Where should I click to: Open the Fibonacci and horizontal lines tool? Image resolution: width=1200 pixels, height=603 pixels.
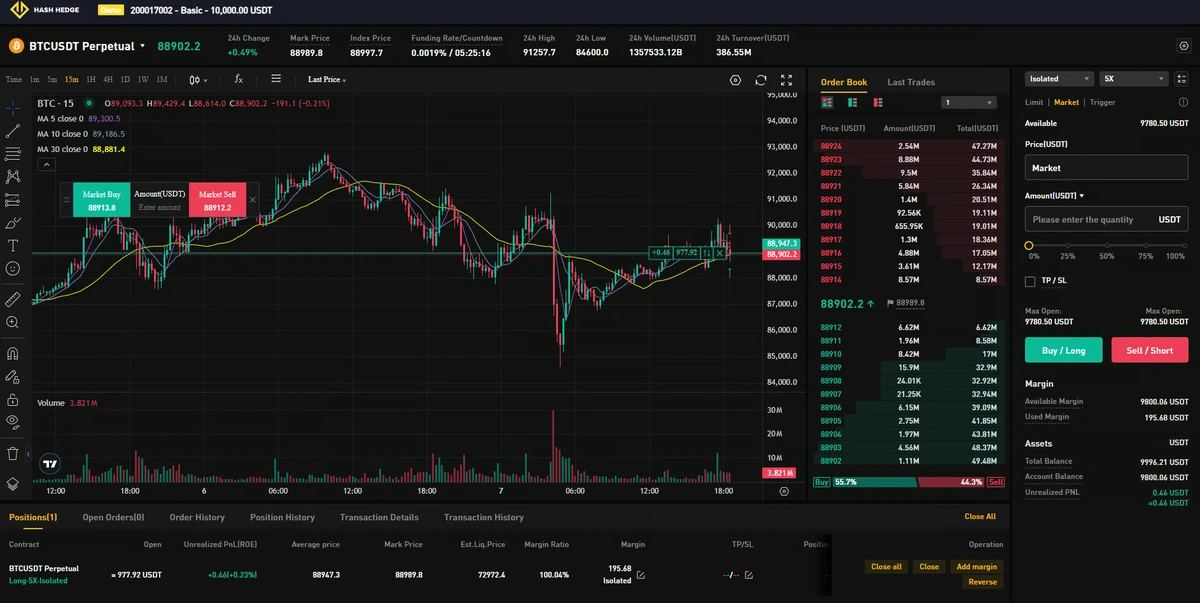point(13,153)
